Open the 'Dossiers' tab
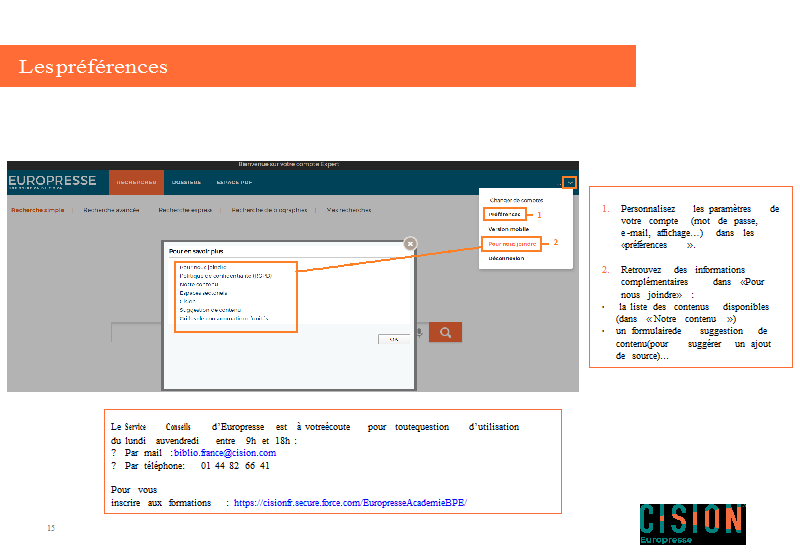The height and width of the screenshot is (554, 800). coord(186,182)
